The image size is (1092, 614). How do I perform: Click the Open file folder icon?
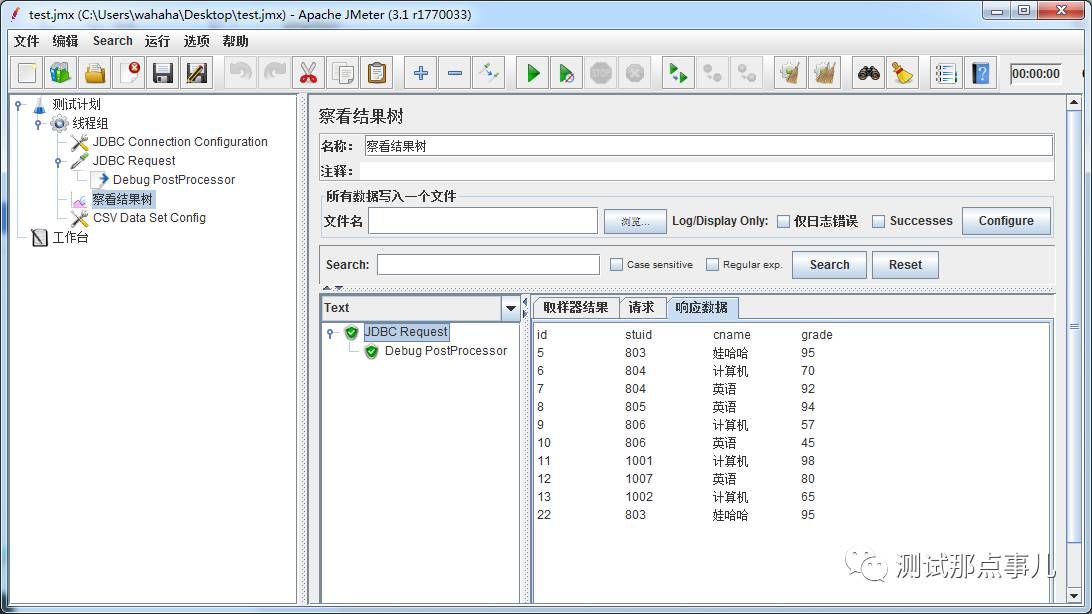coord(95,73)
